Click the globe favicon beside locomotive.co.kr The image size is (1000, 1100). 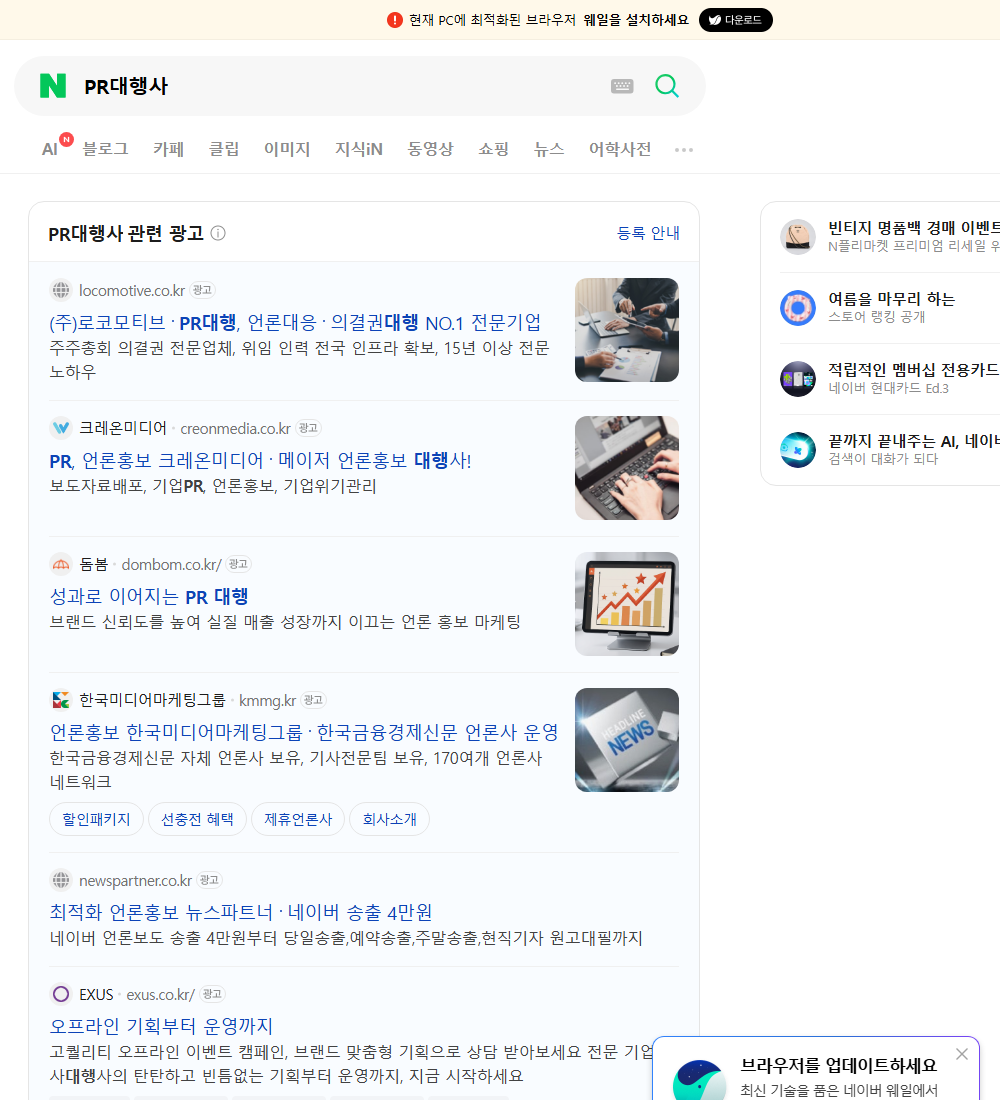pyautogui.click(x=61, y=290)
